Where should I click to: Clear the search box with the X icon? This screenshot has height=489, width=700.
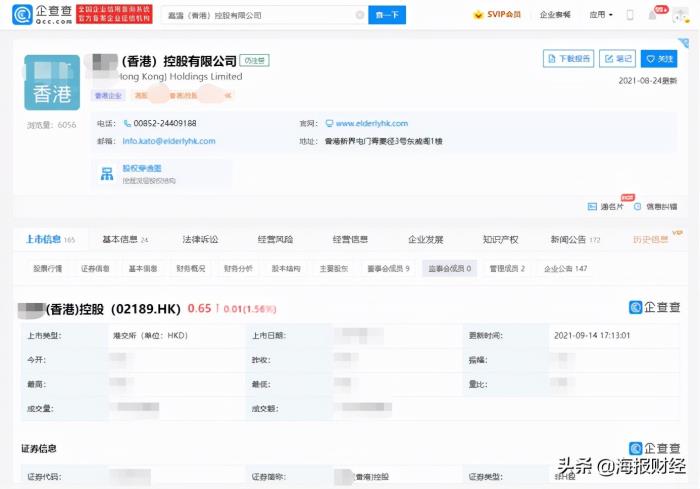point(360,16)
